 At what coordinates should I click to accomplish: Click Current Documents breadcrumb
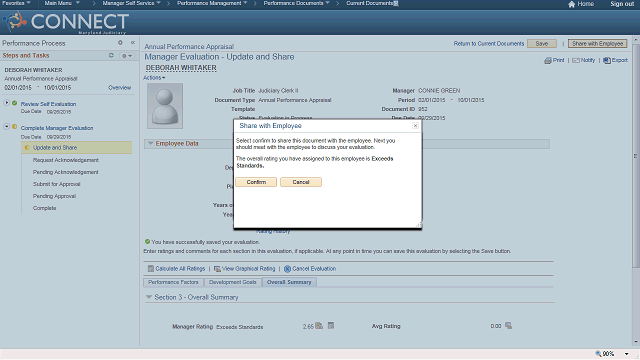370,3
